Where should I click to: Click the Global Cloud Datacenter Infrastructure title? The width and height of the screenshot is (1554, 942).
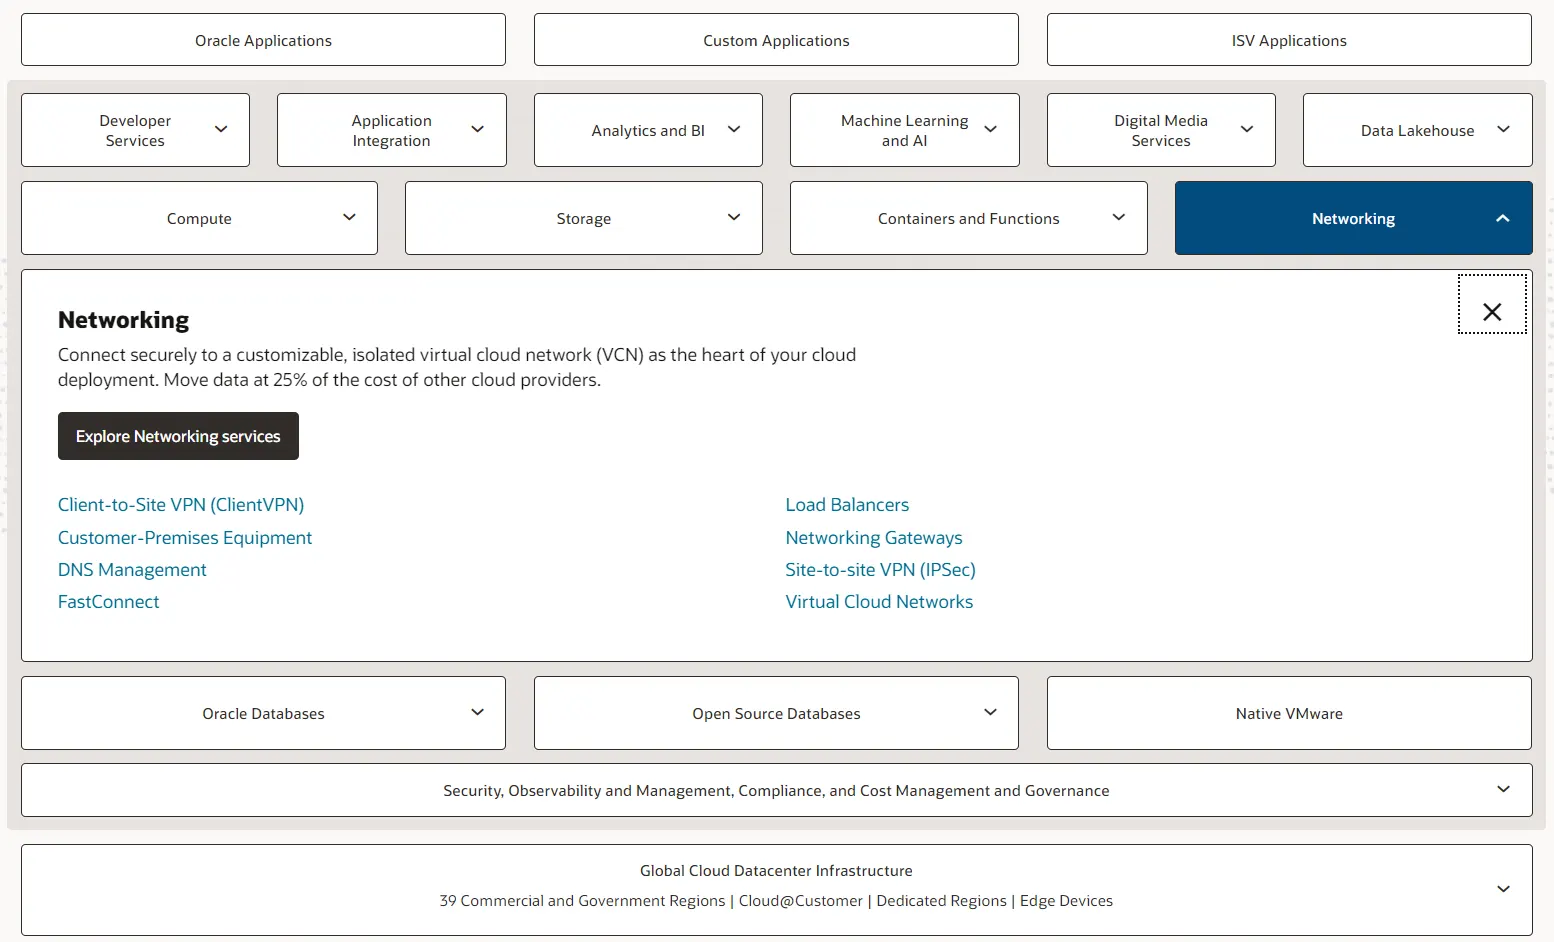click(776, 871)
